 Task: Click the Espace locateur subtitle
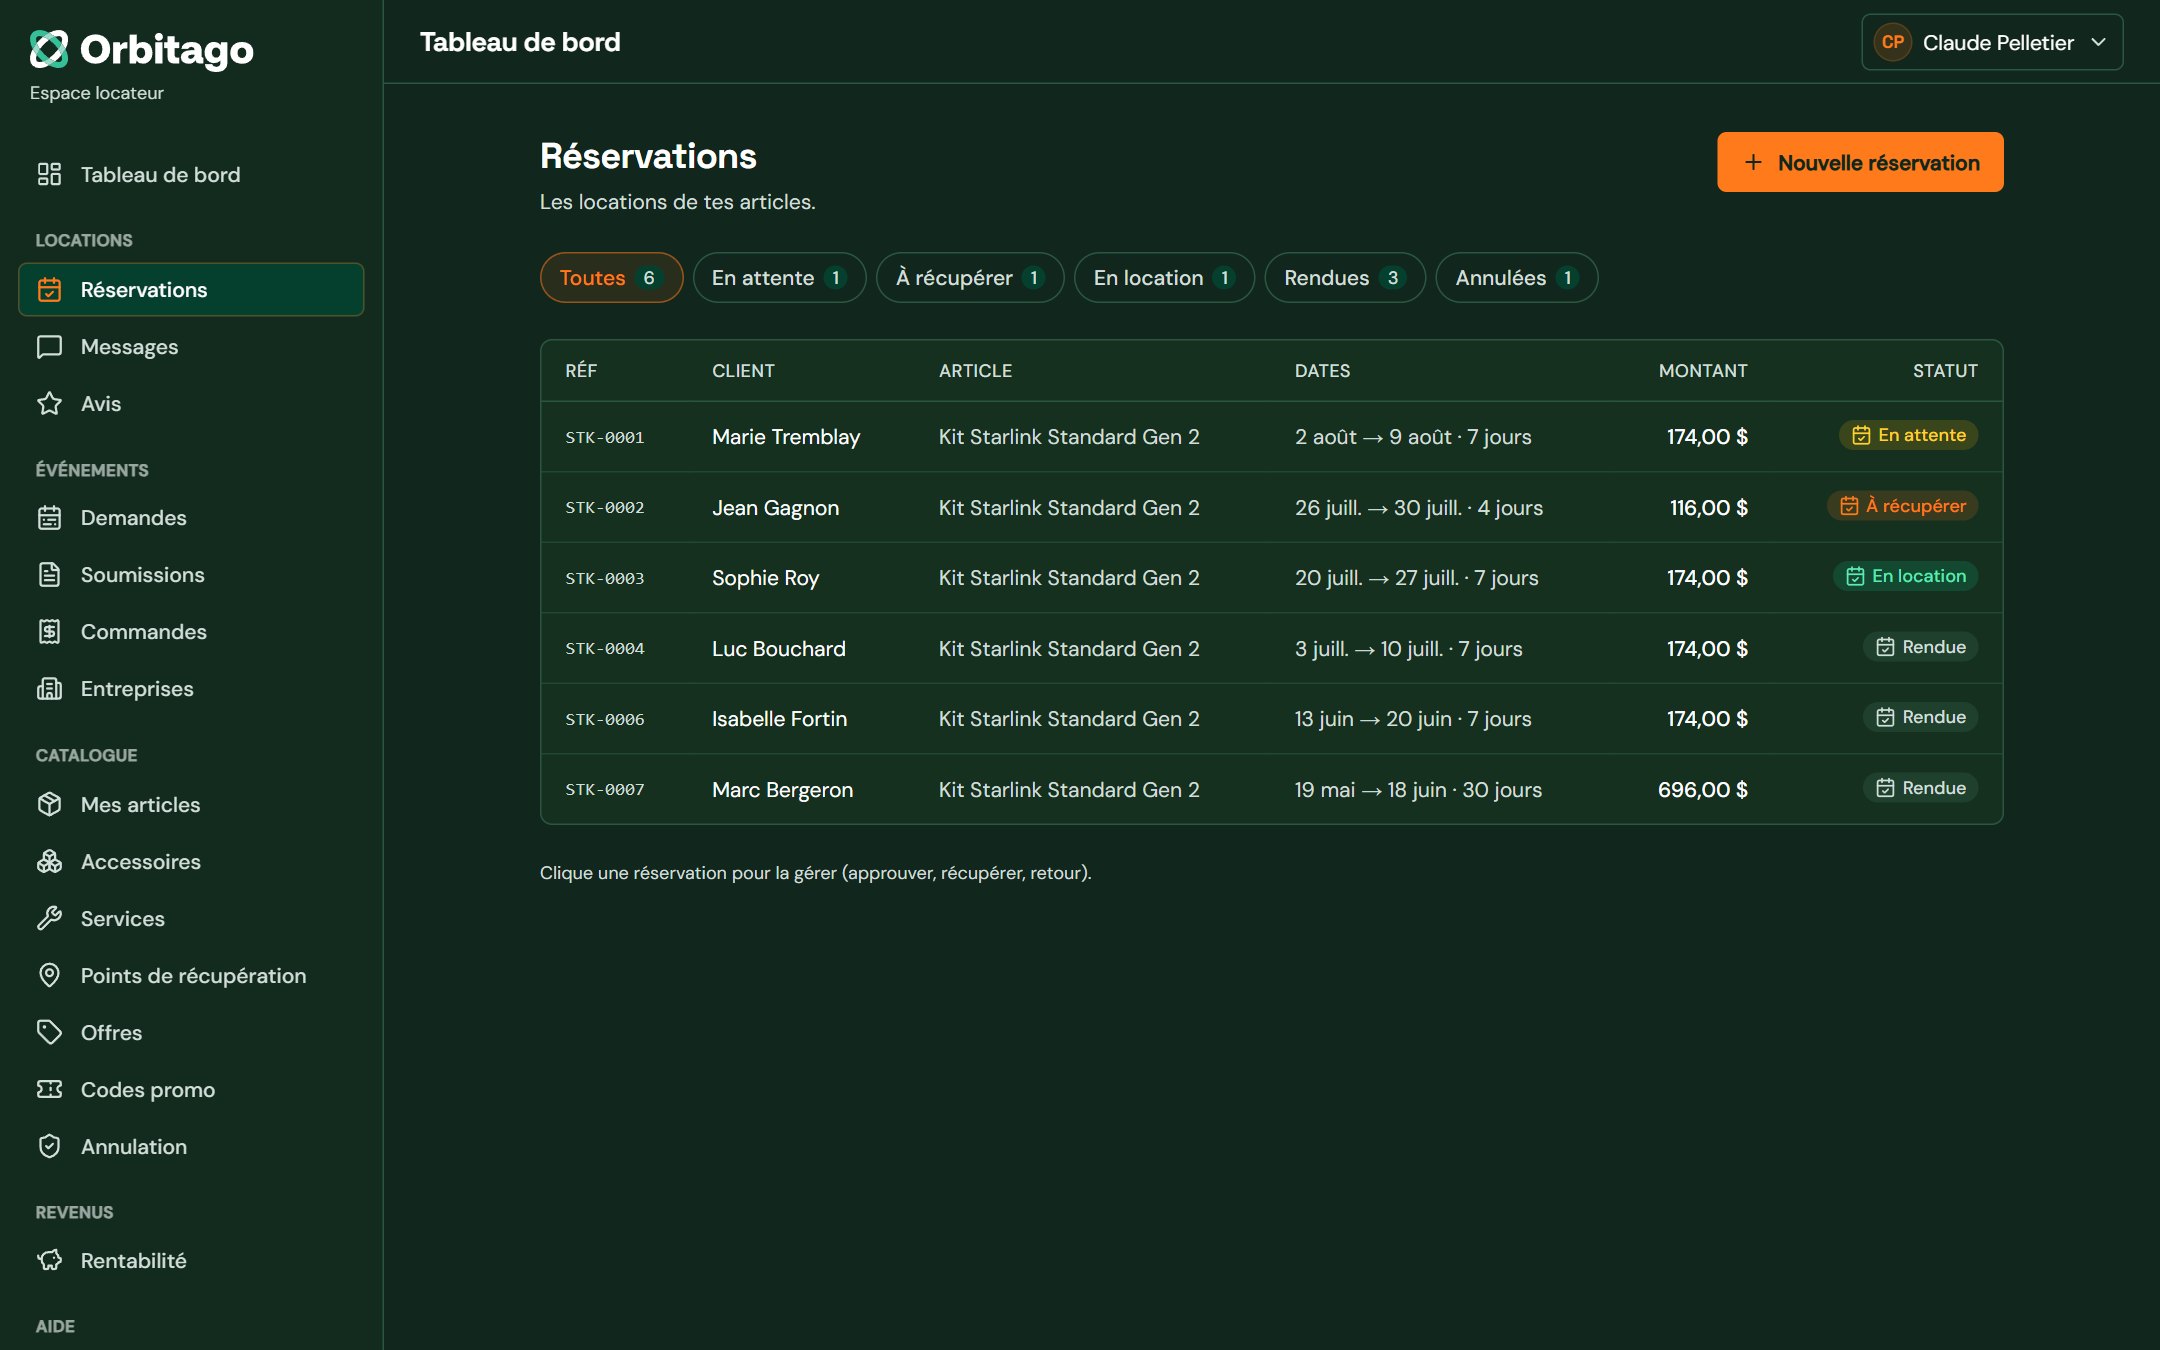click(96, 93)
